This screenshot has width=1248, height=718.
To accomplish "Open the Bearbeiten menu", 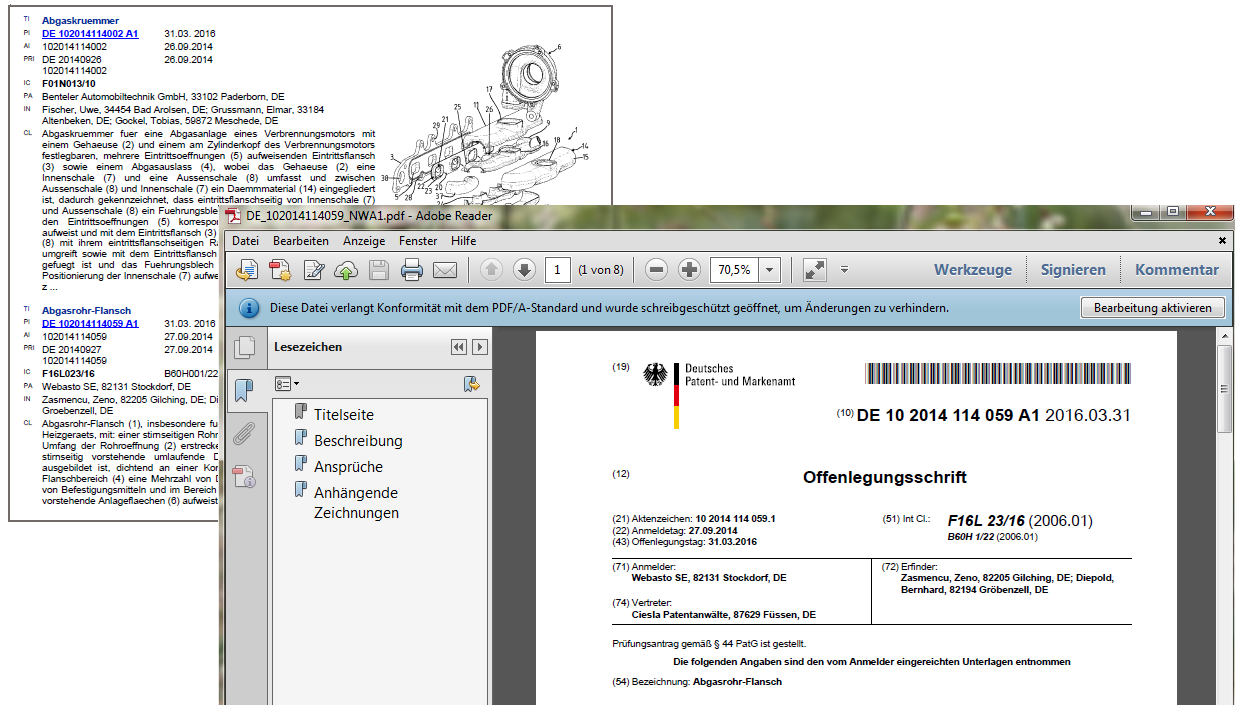I will pyautogui.click(x=301, y=241).
